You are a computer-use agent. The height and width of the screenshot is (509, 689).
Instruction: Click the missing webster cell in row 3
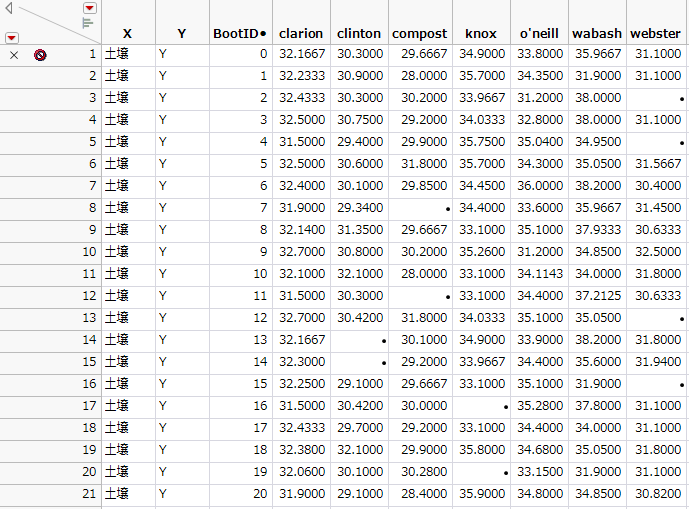tap(656, 98)
